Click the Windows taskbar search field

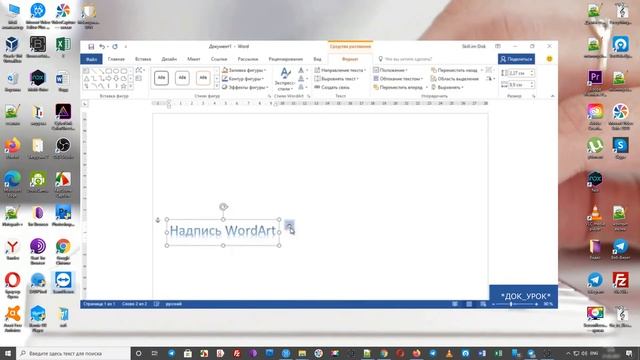coord(73,353)
